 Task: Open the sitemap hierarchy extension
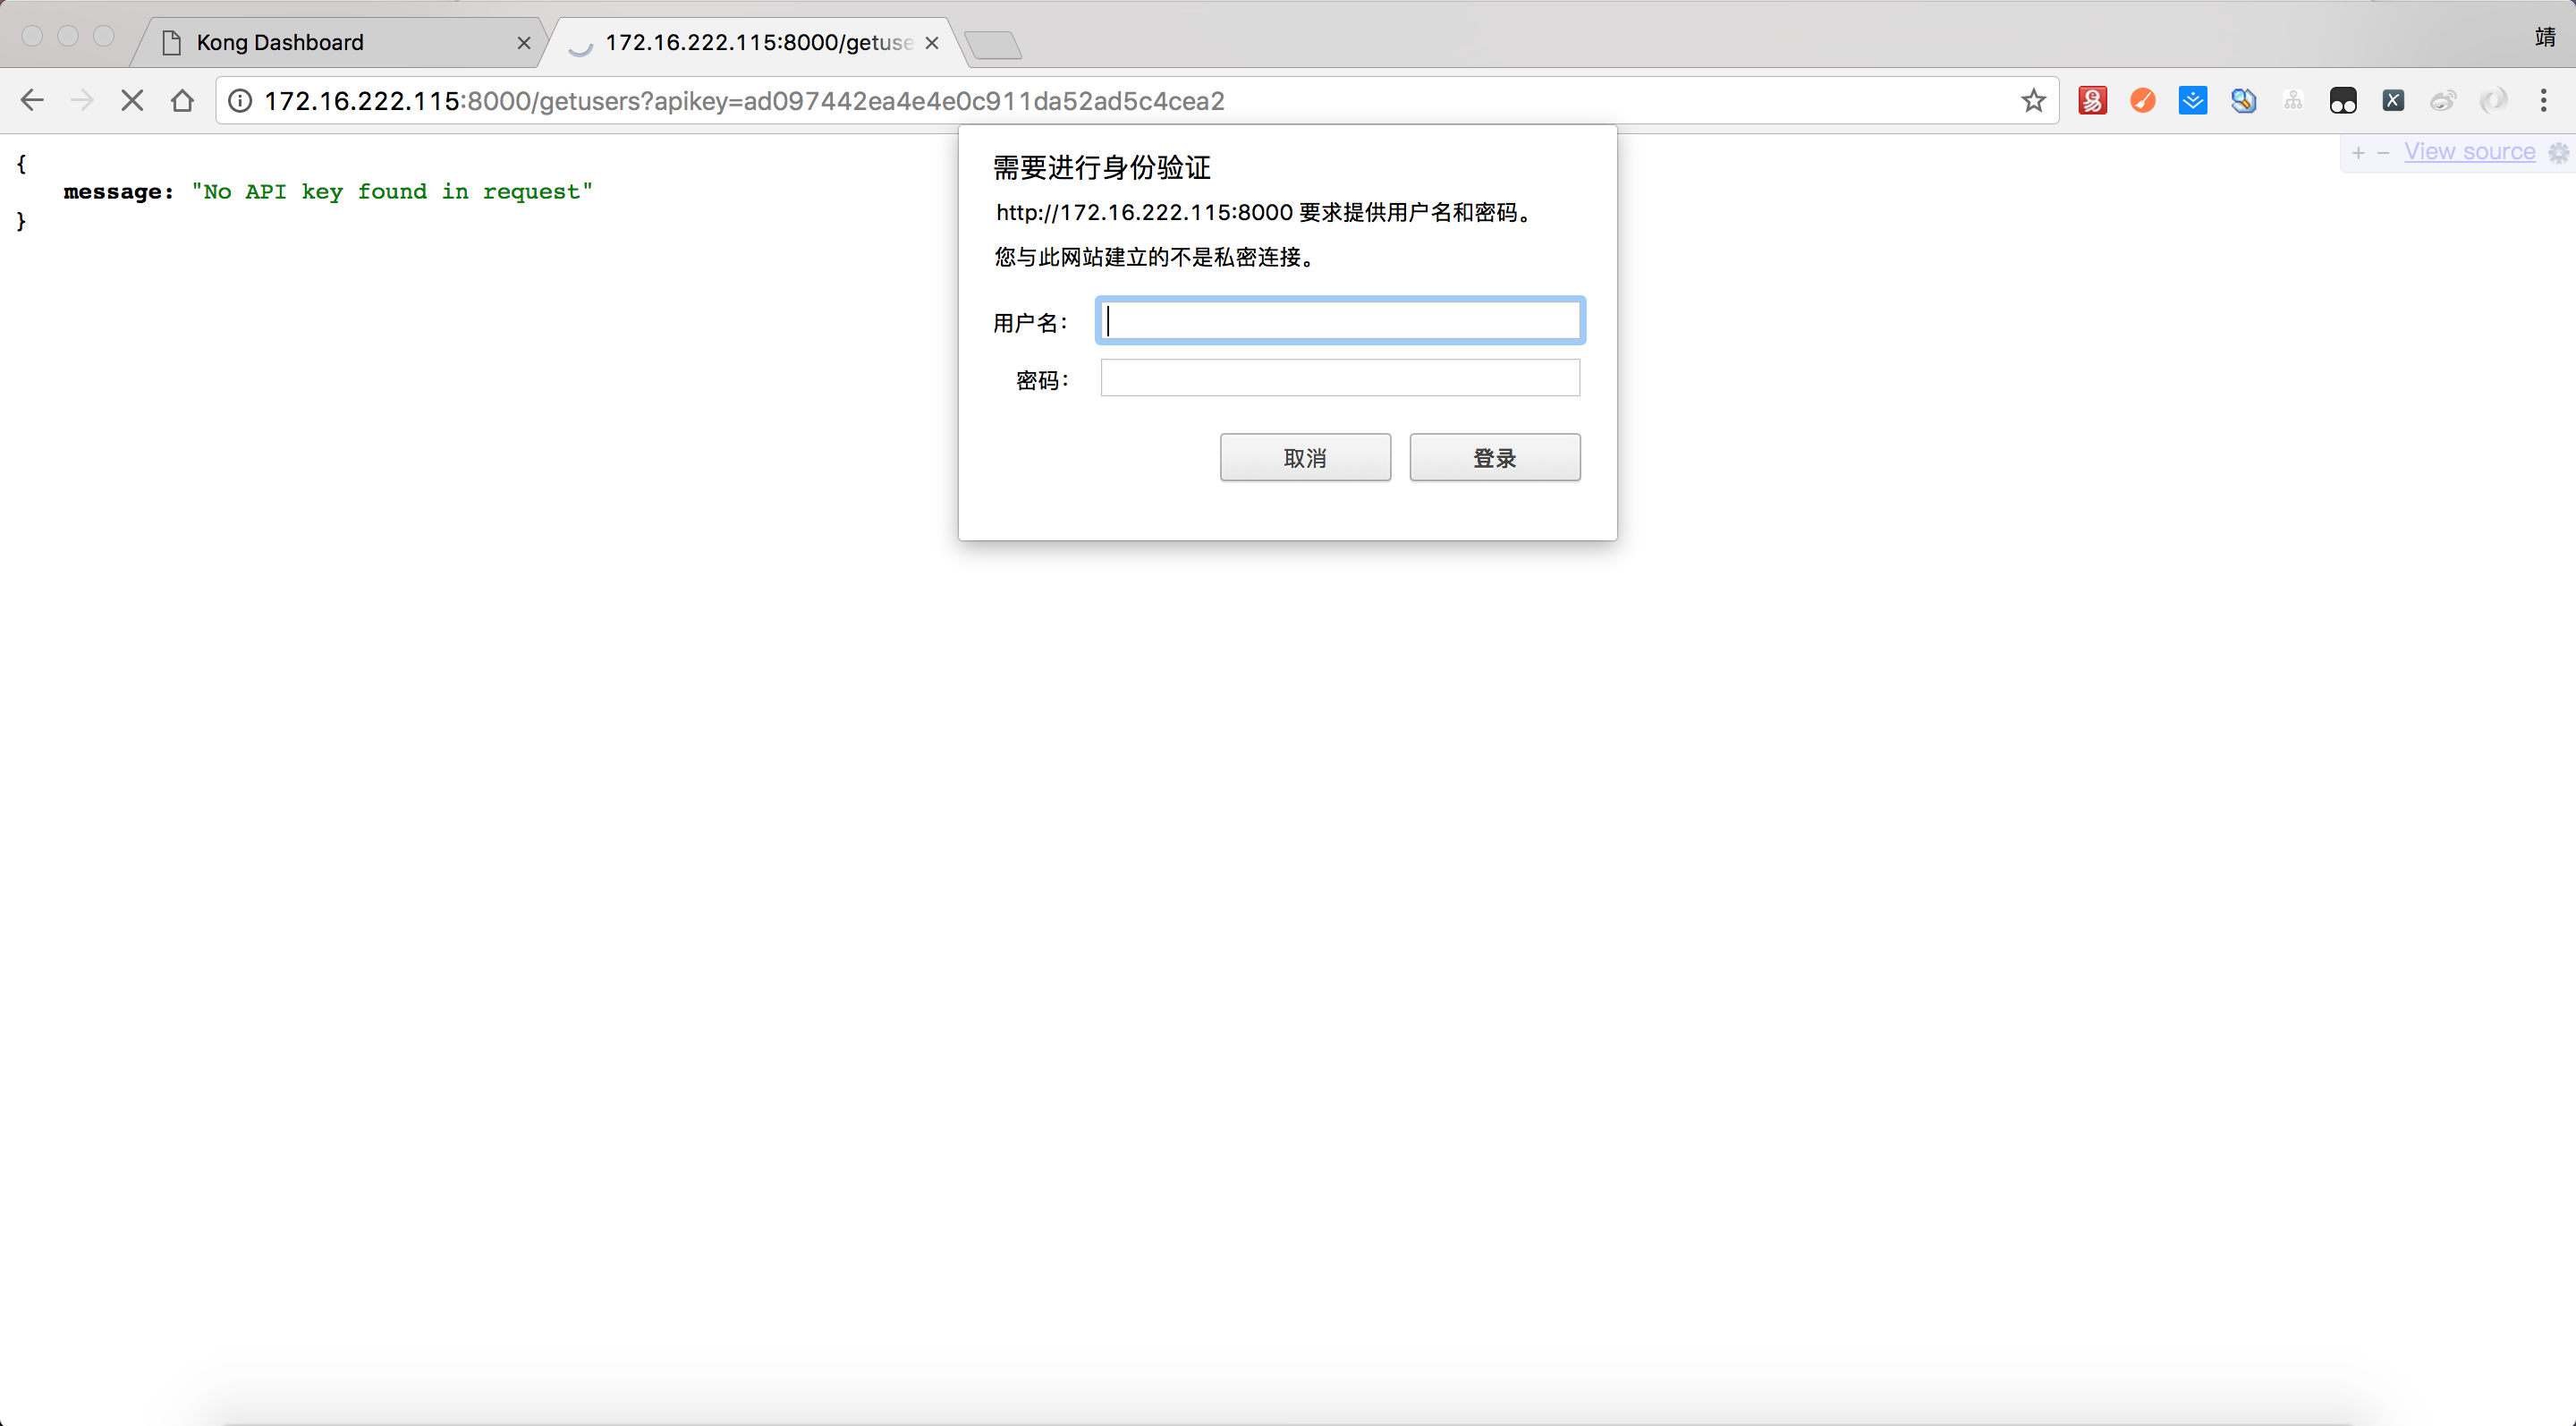click(2293, 100)
